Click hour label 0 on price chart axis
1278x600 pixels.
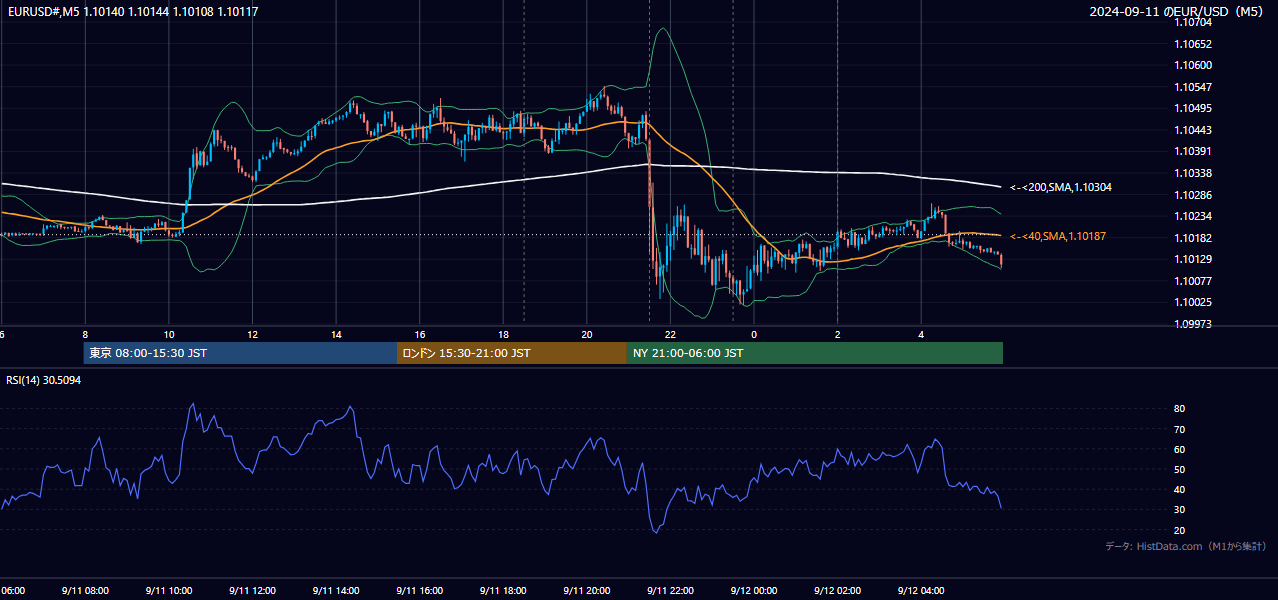tap(754, 335)
